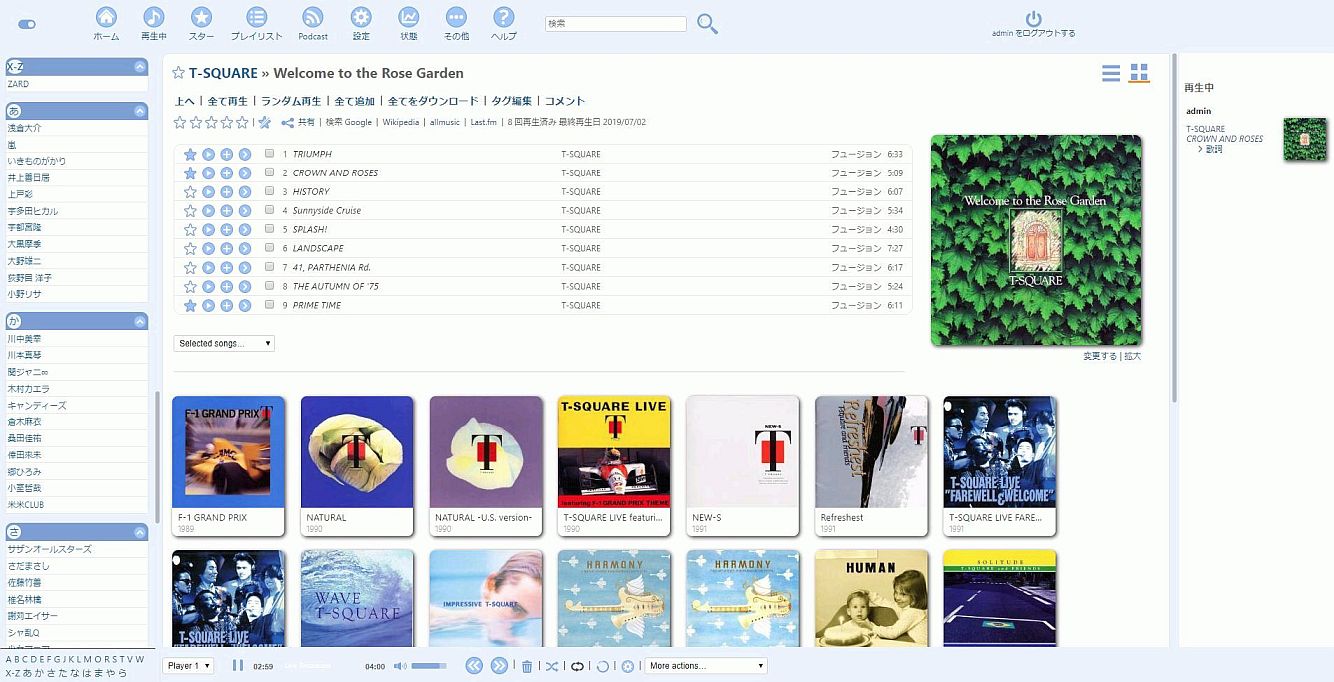Open the F-1 GRAND PRIX album thumbnail
The image size is (1334, 682).
pyautogui.click(x=228, y=452)
